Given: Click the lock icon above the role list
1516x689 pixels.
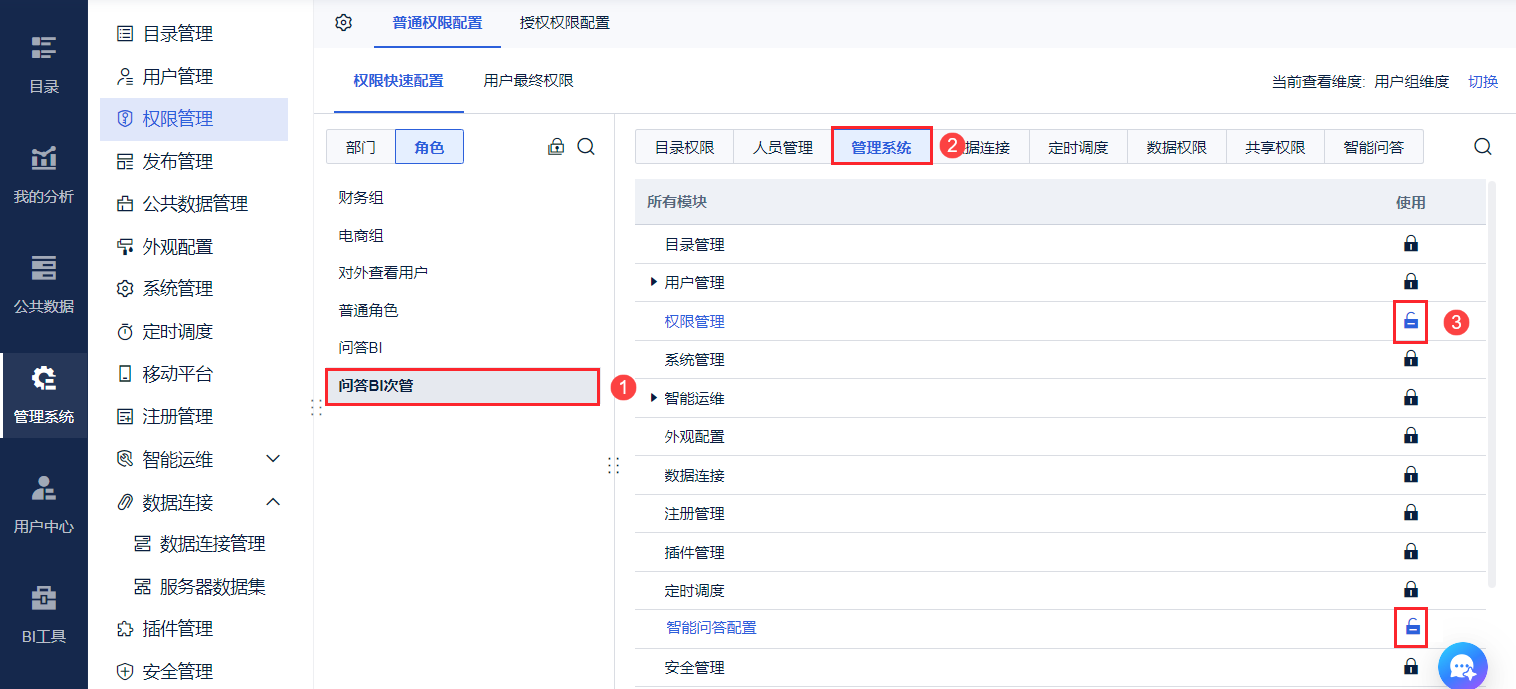Looking at the screenshot, I should [556, 147].
